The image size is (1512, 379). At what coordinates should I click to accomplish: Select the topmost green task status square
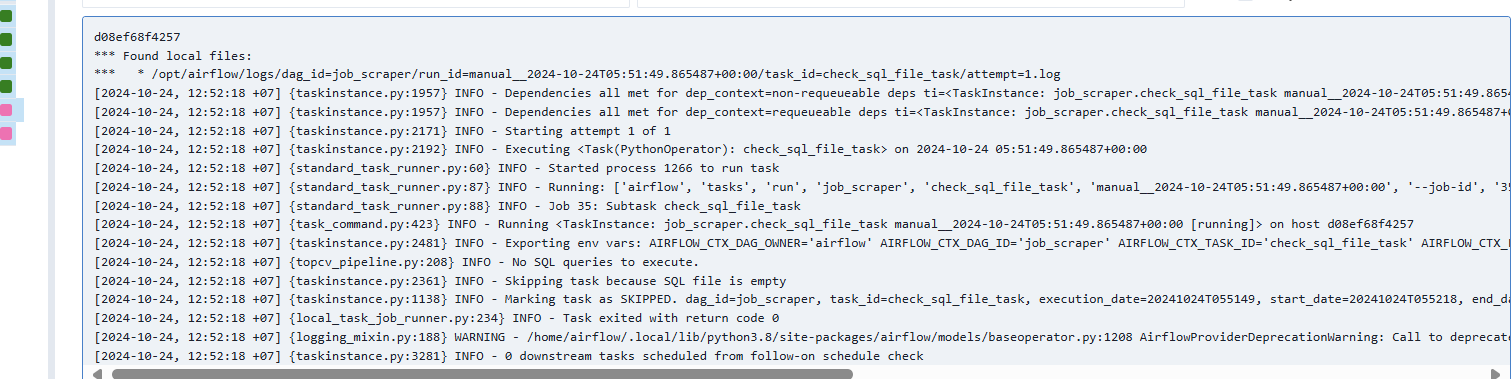click(x=5, y=16)
